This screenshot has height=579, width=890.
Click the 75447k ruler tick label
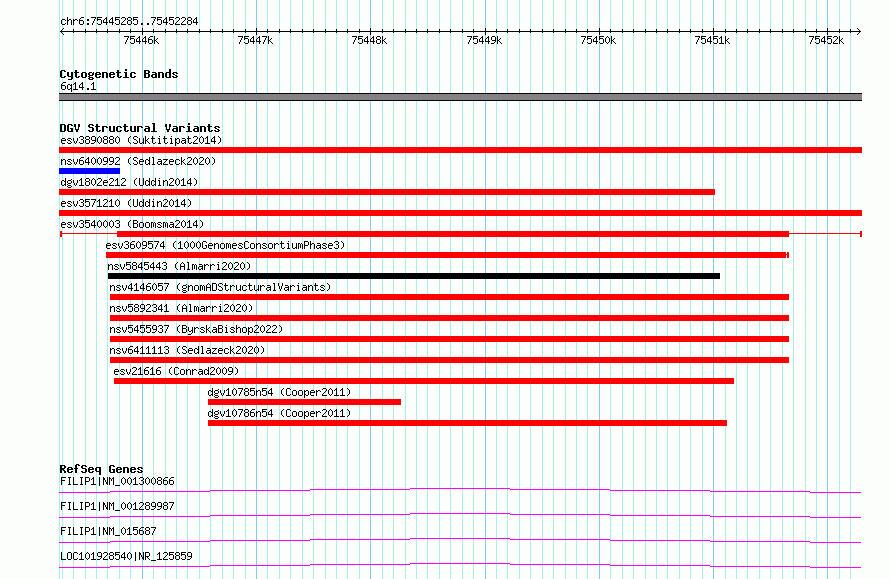pyautogui.click(x=255, y=40)
